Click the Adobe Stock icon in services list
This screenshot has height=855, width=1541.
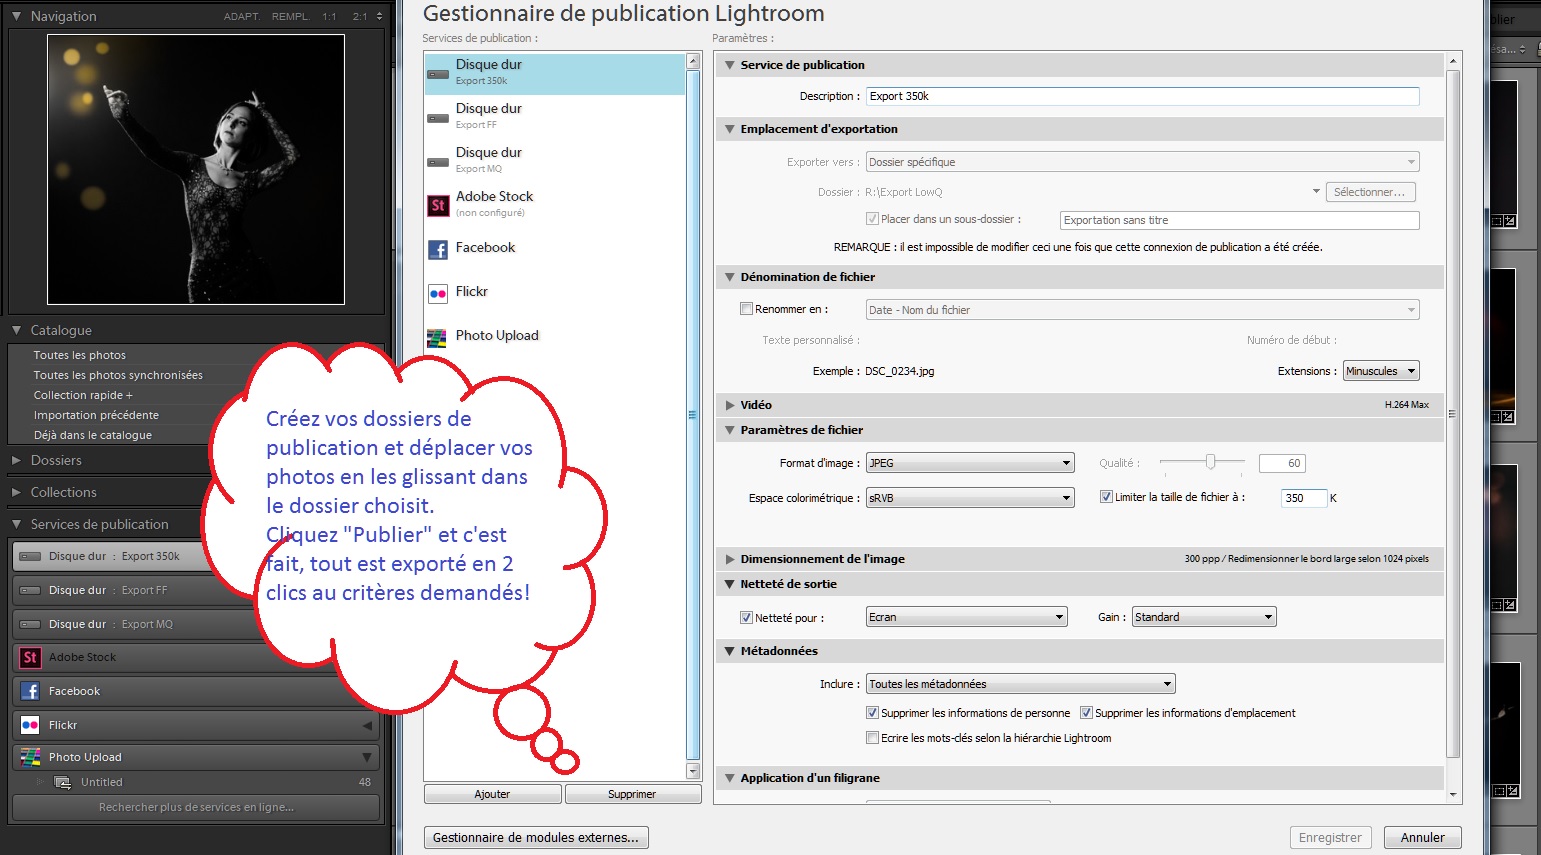tap(437, 205)
